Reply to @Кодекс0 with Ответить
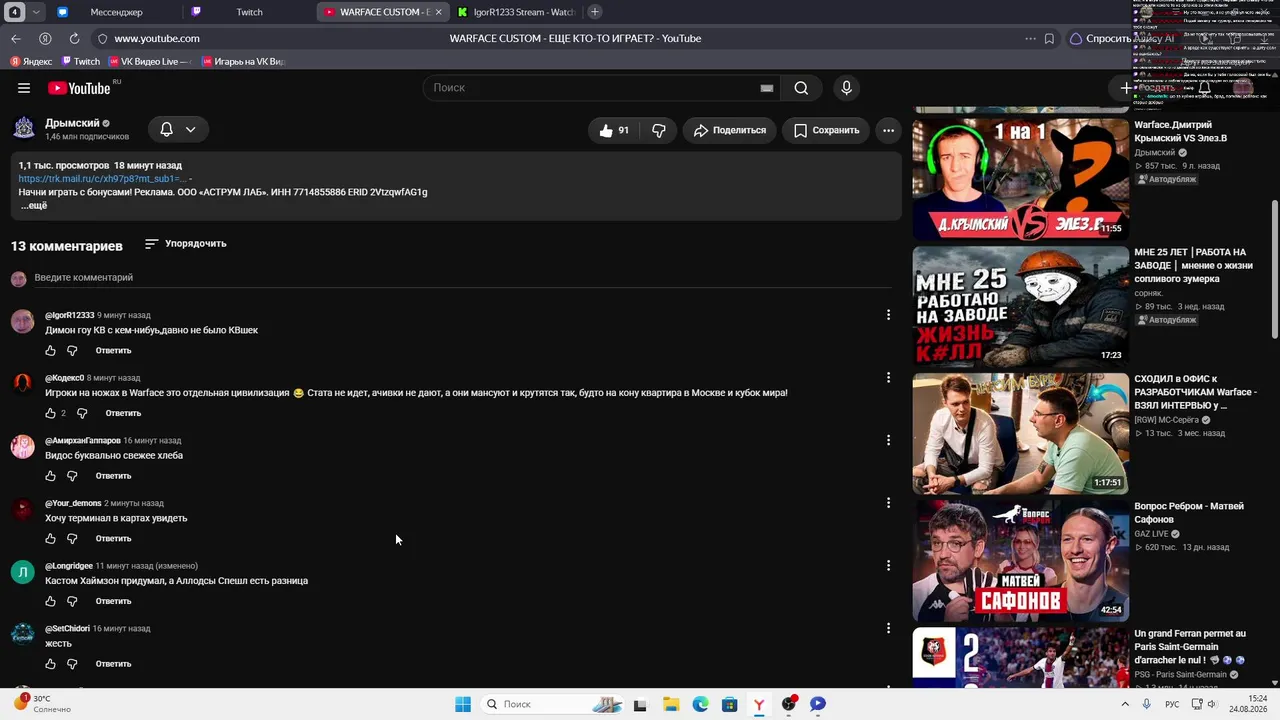Screen dimensions: 1280x720 pyautogui.click(x=123, y=413)
